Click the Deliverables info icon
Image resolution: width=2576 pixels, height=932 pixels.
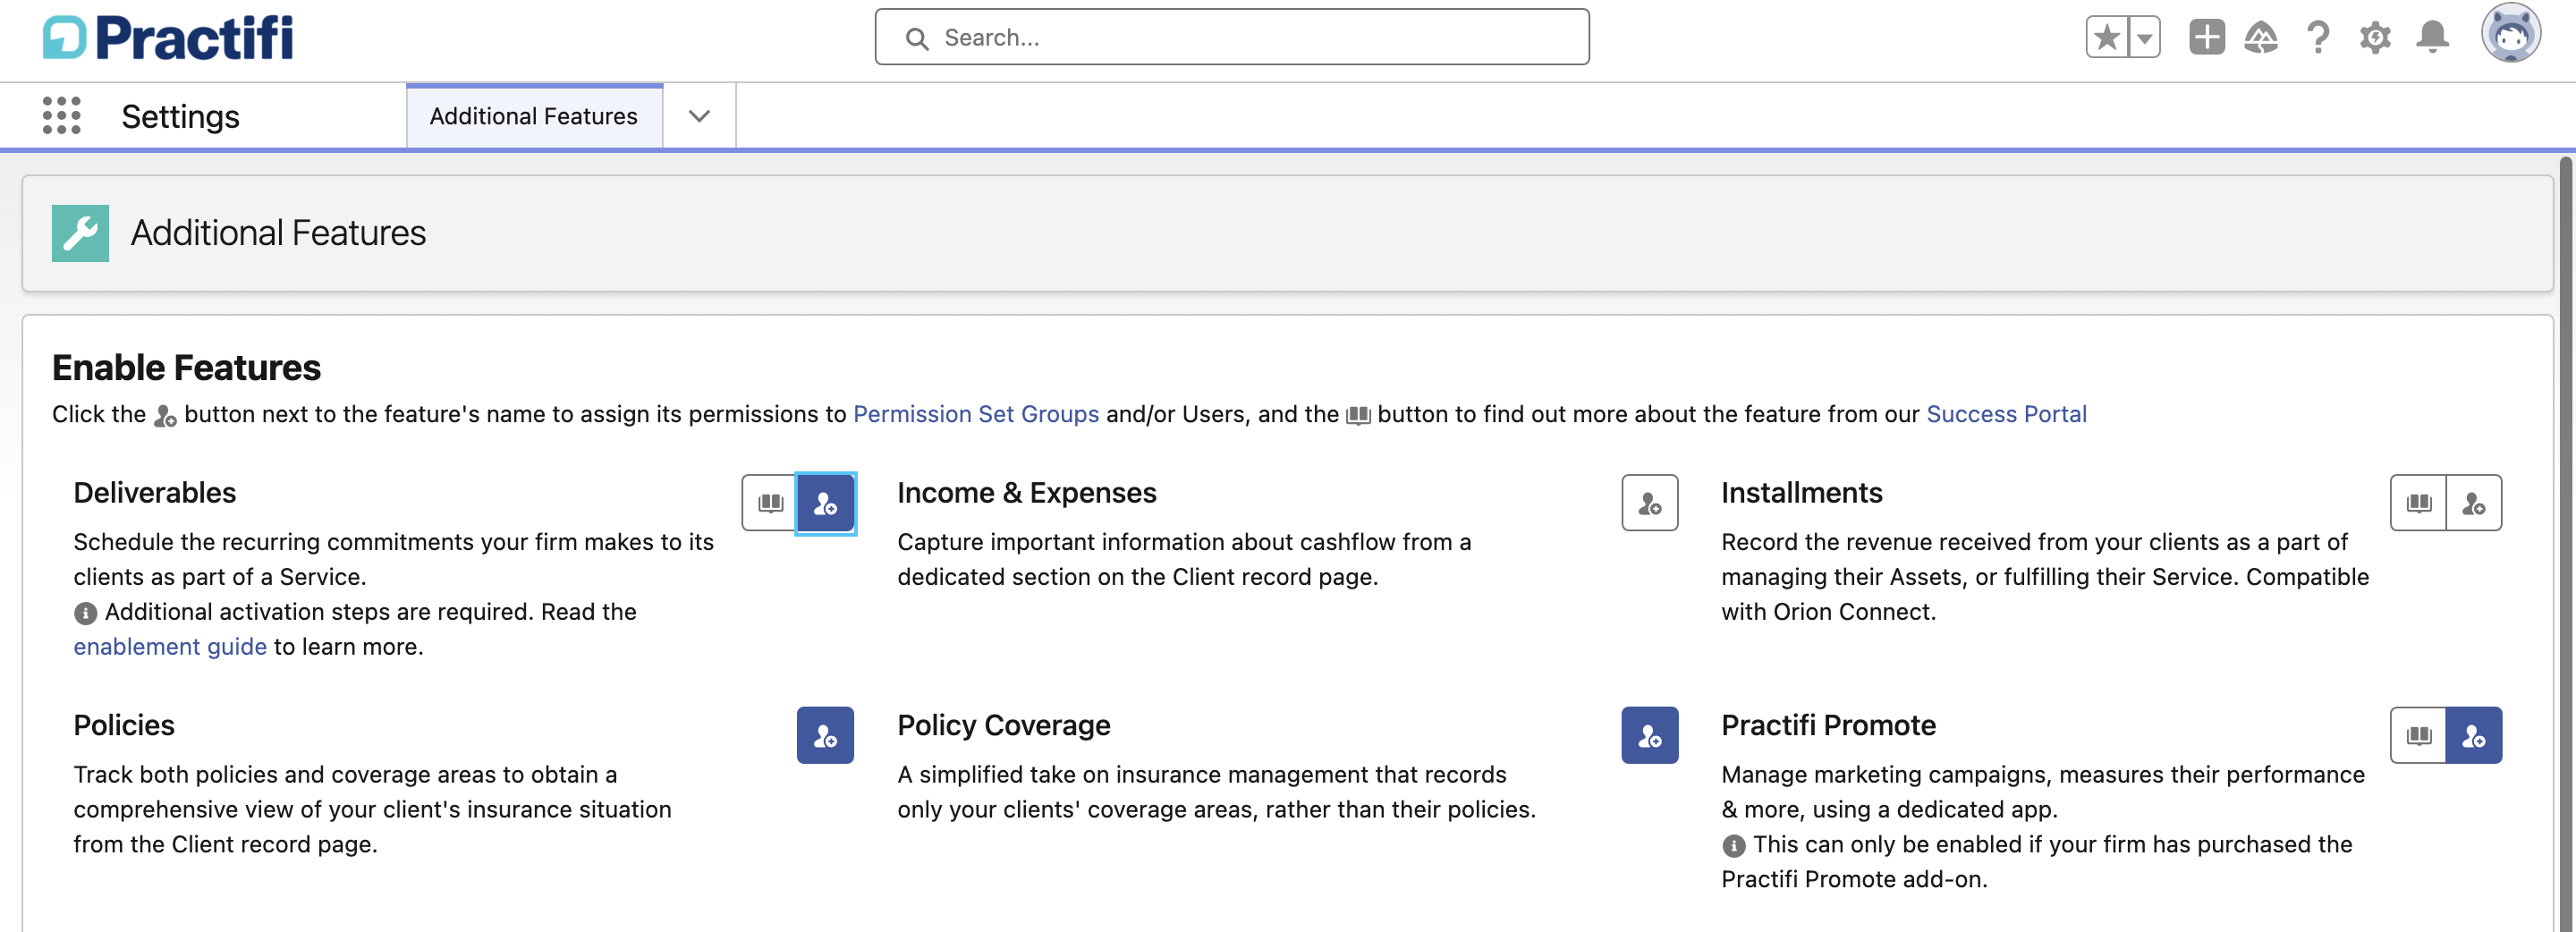coord(85,613)
